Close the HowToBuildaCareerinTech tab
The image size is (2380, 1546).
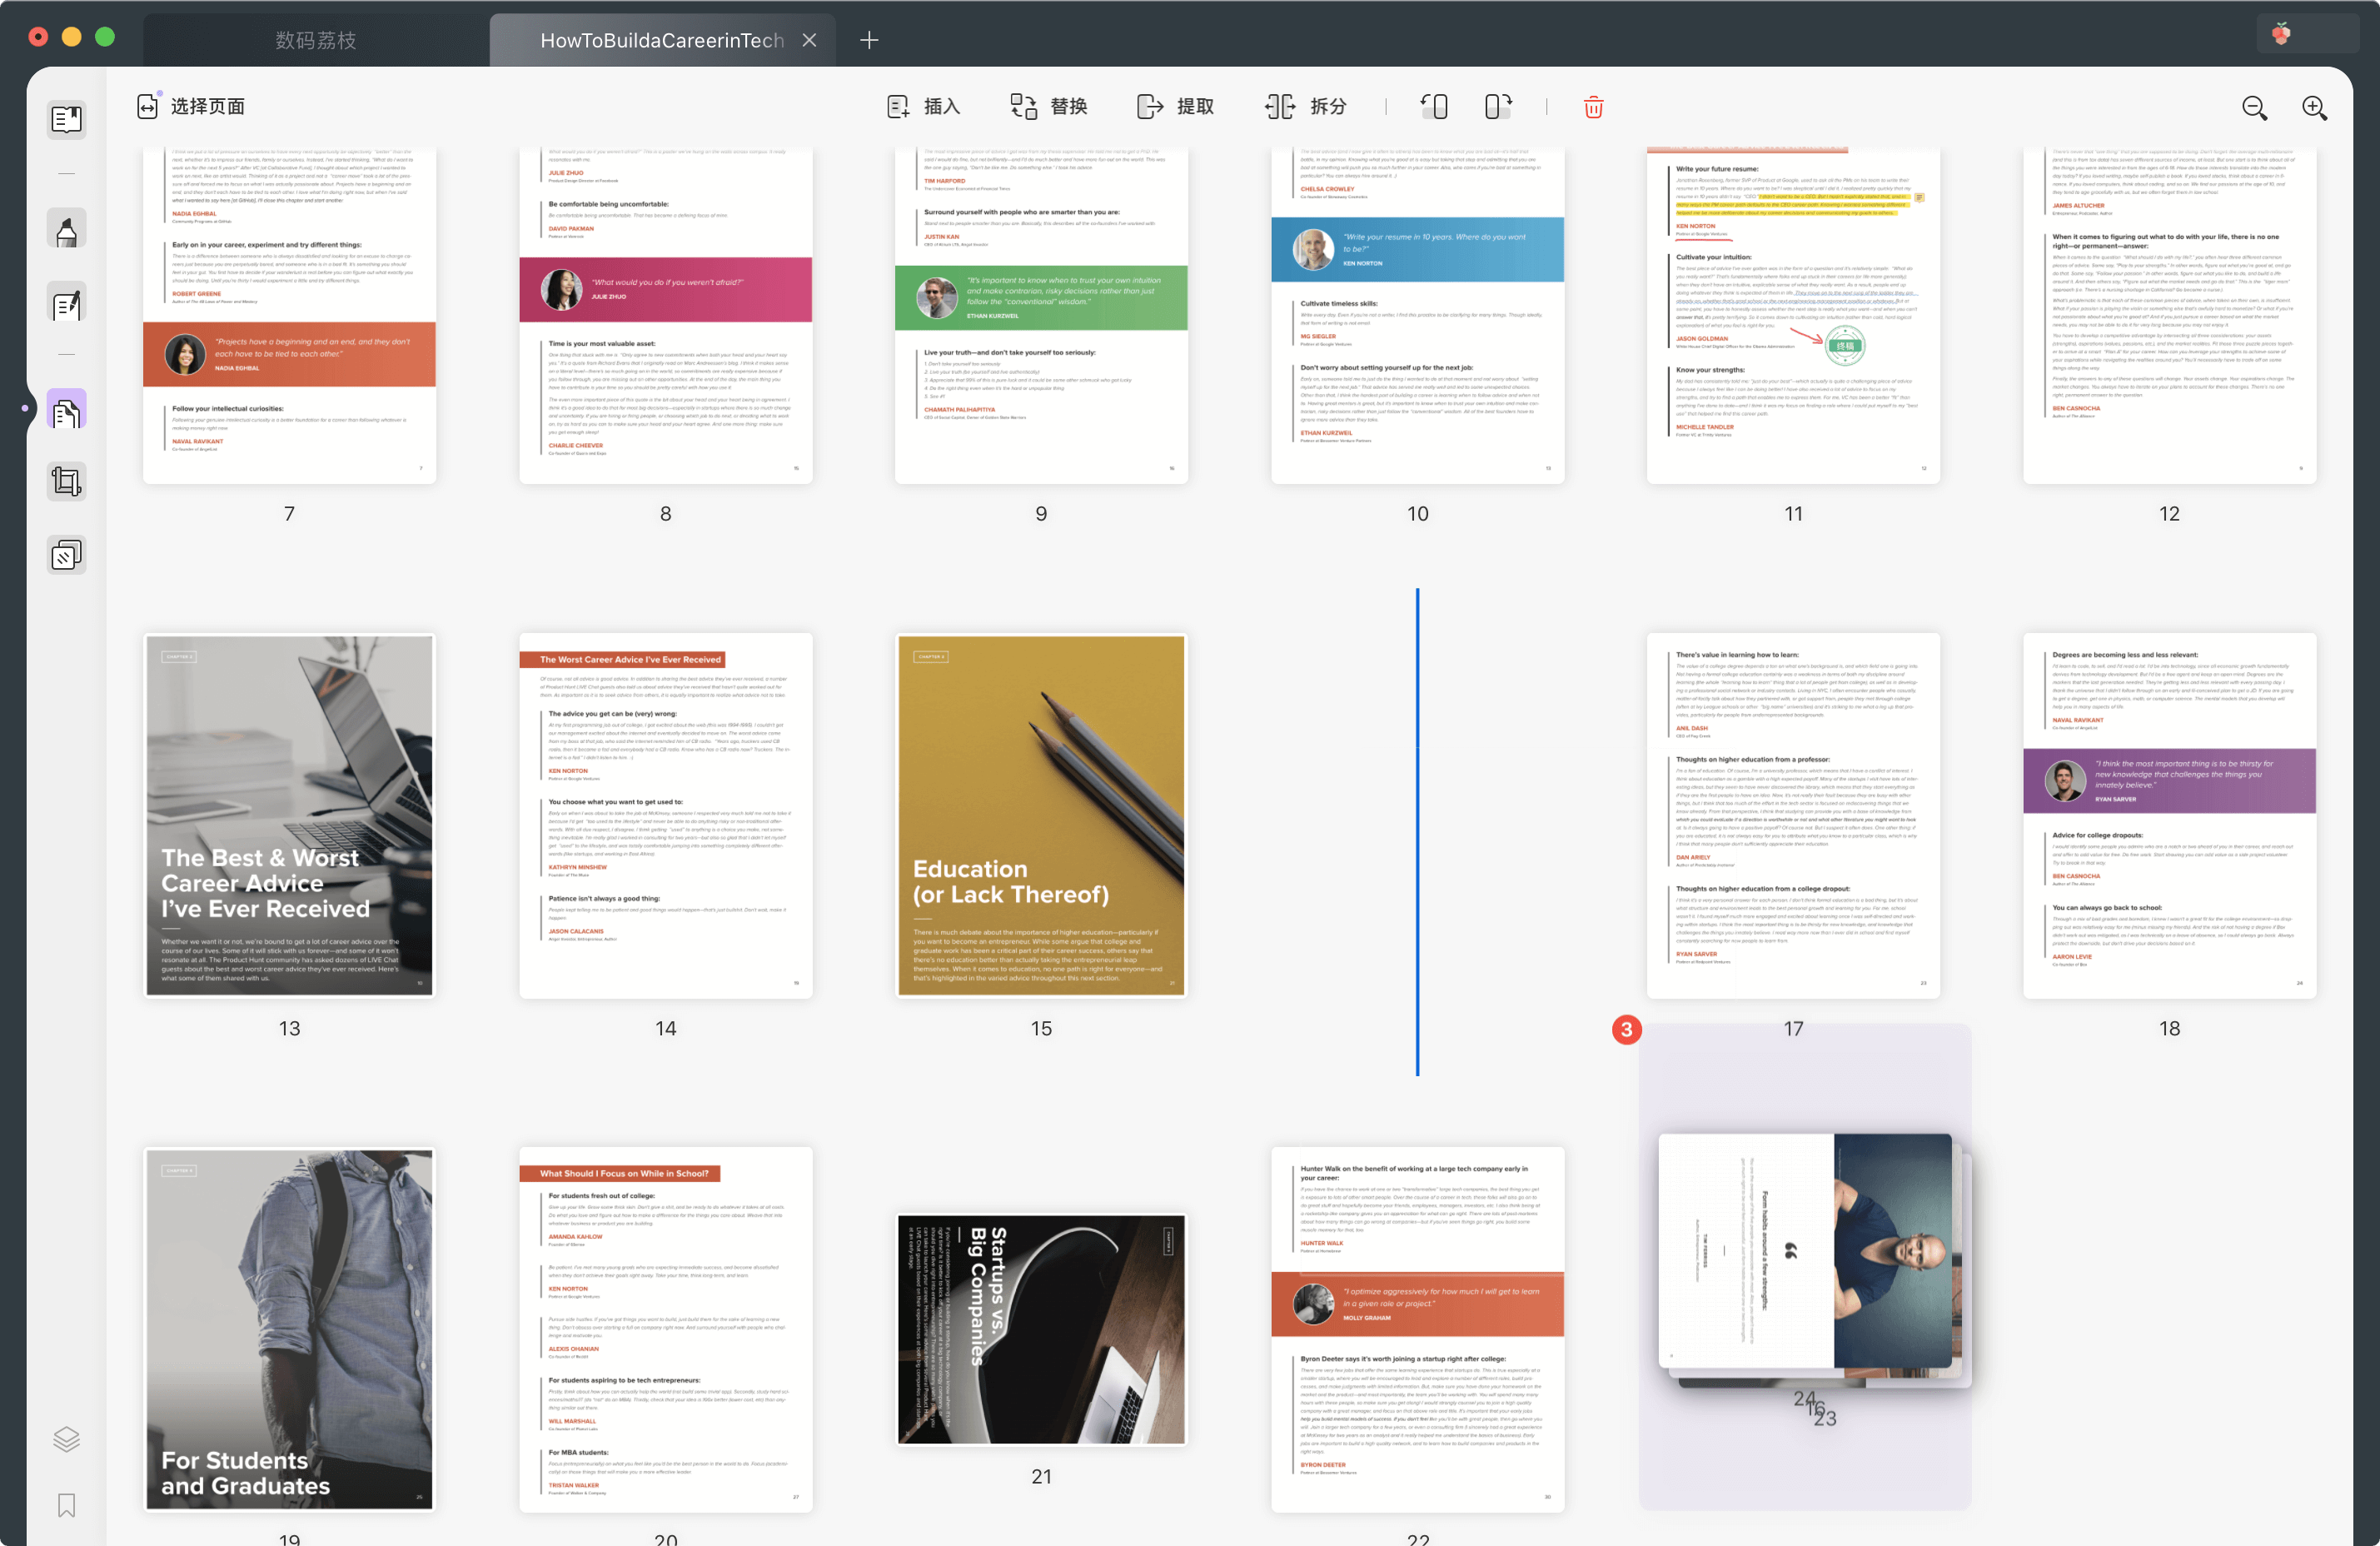(x=809, y=40)
